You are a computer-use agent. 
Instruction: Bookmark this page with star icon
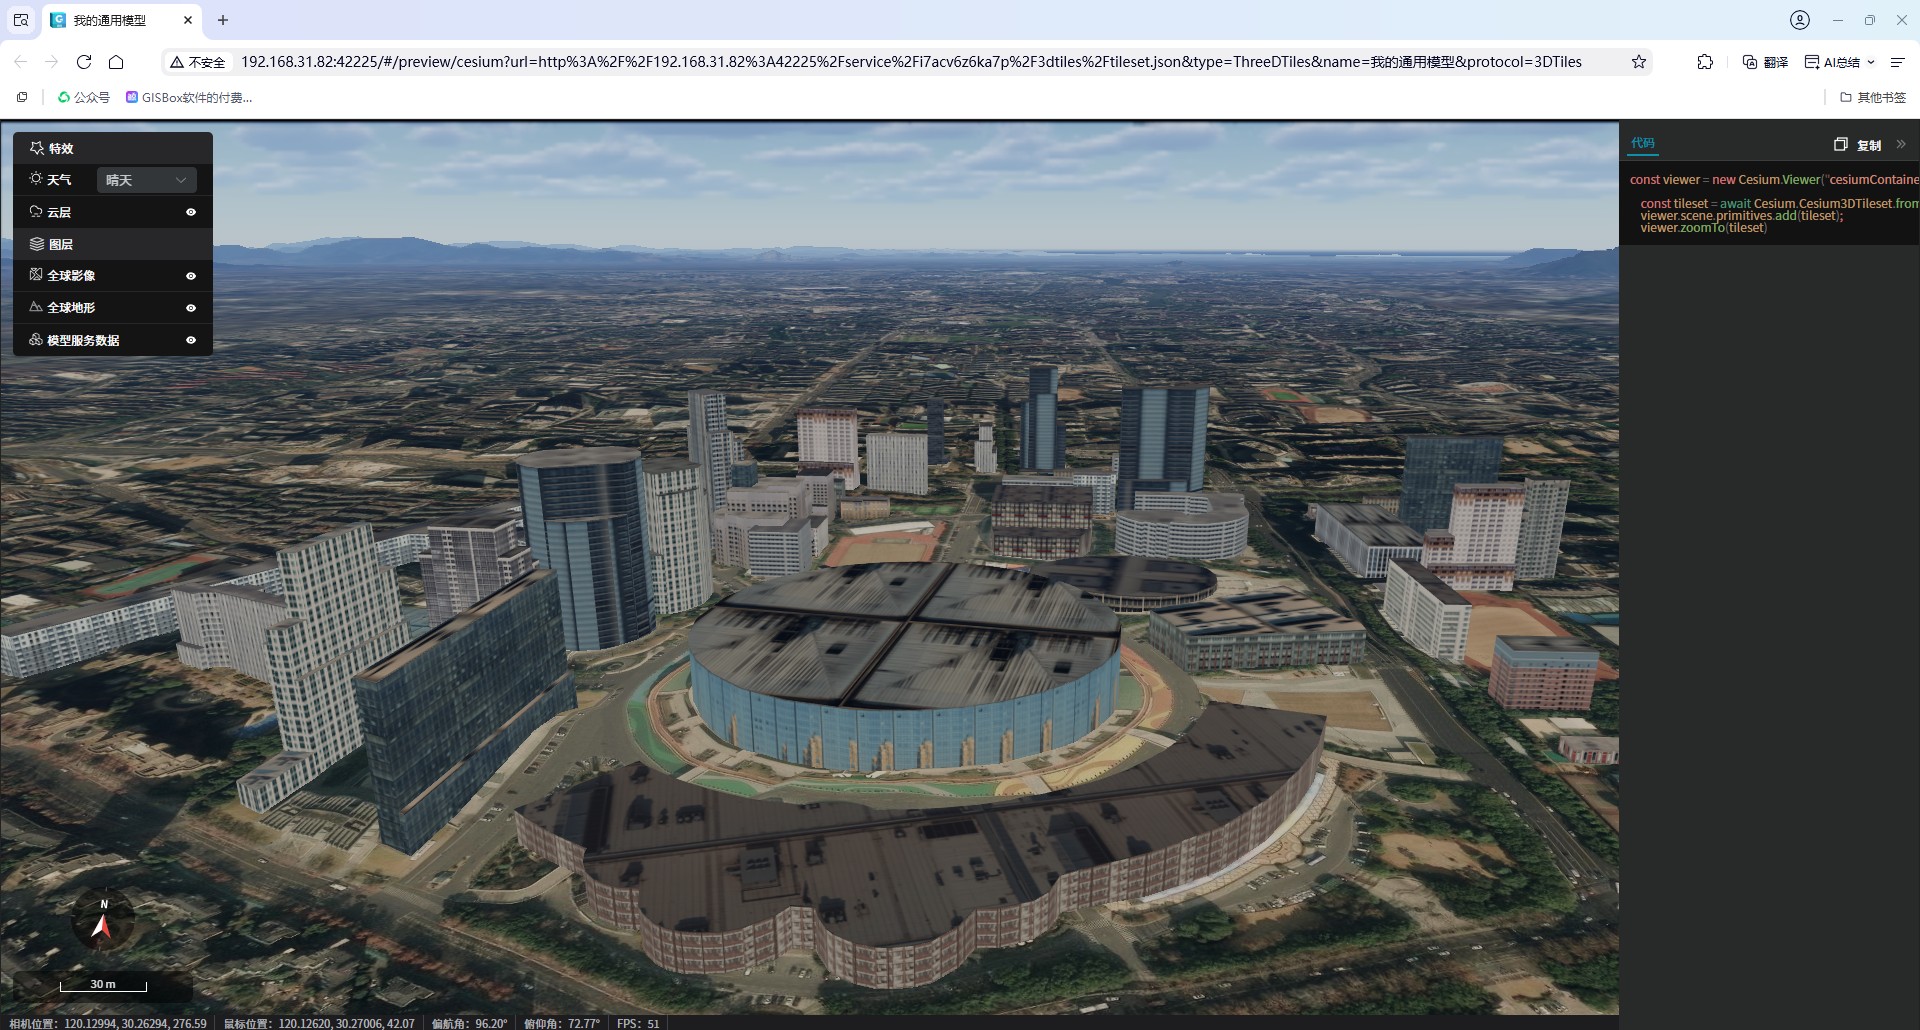coord(1639,62)
